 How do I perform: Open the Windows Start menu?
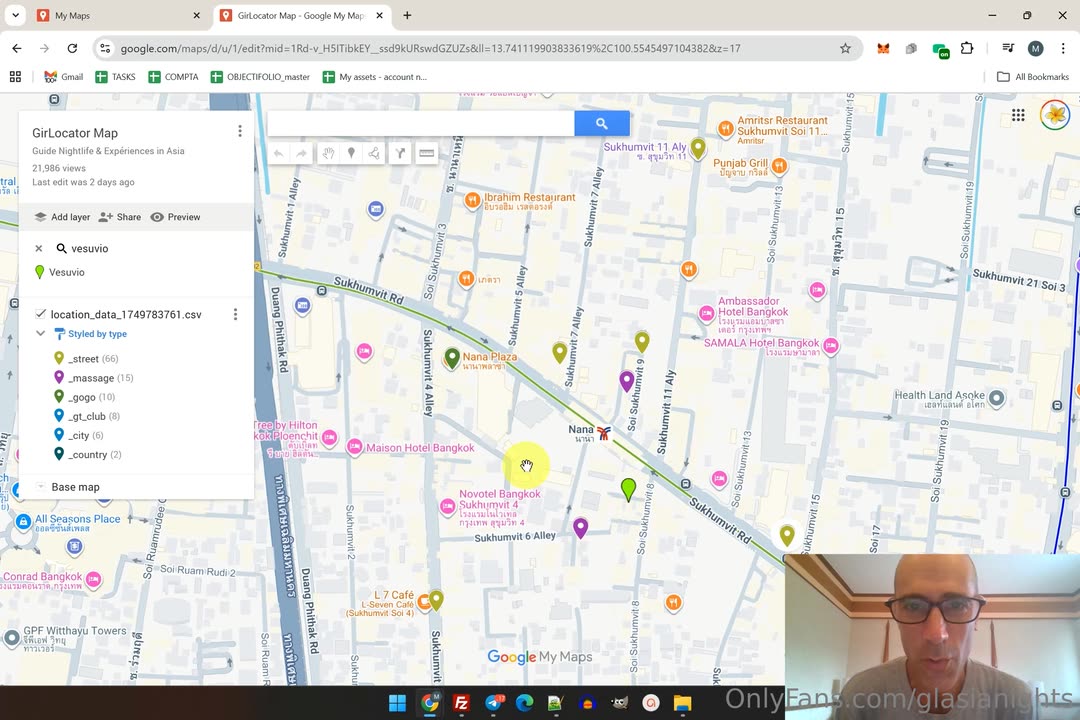tap(397, 703)
